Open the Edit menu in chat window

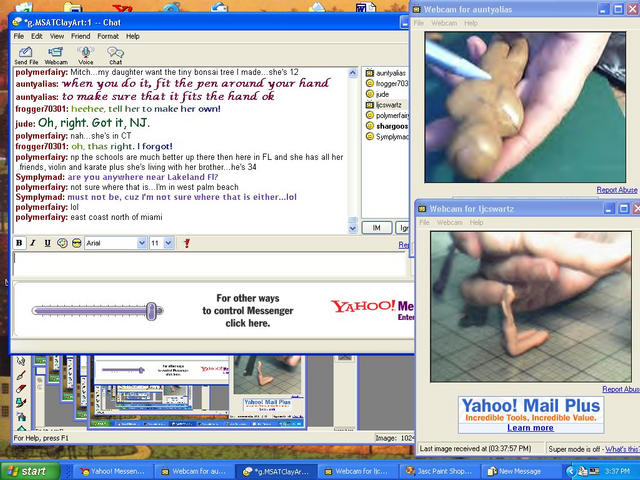pyautogui.click(x=37, y=36)
